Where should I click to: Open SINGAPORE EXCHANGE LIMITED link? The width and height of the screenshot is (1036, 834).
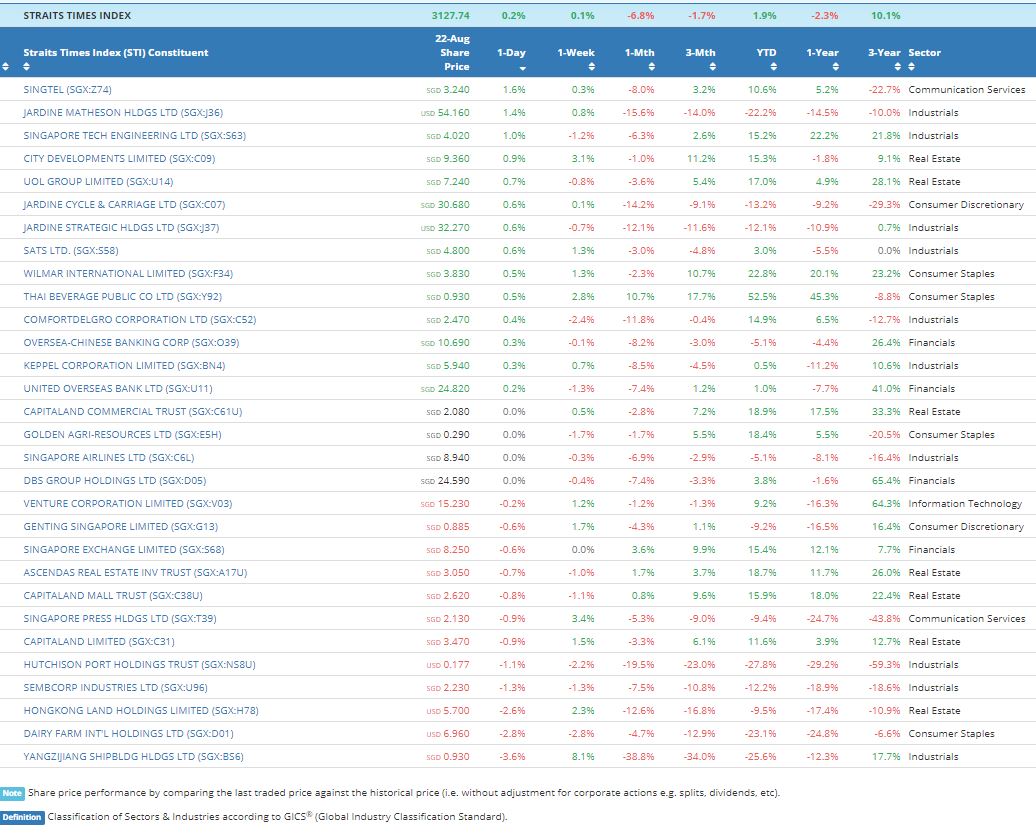tap(124, 549)
